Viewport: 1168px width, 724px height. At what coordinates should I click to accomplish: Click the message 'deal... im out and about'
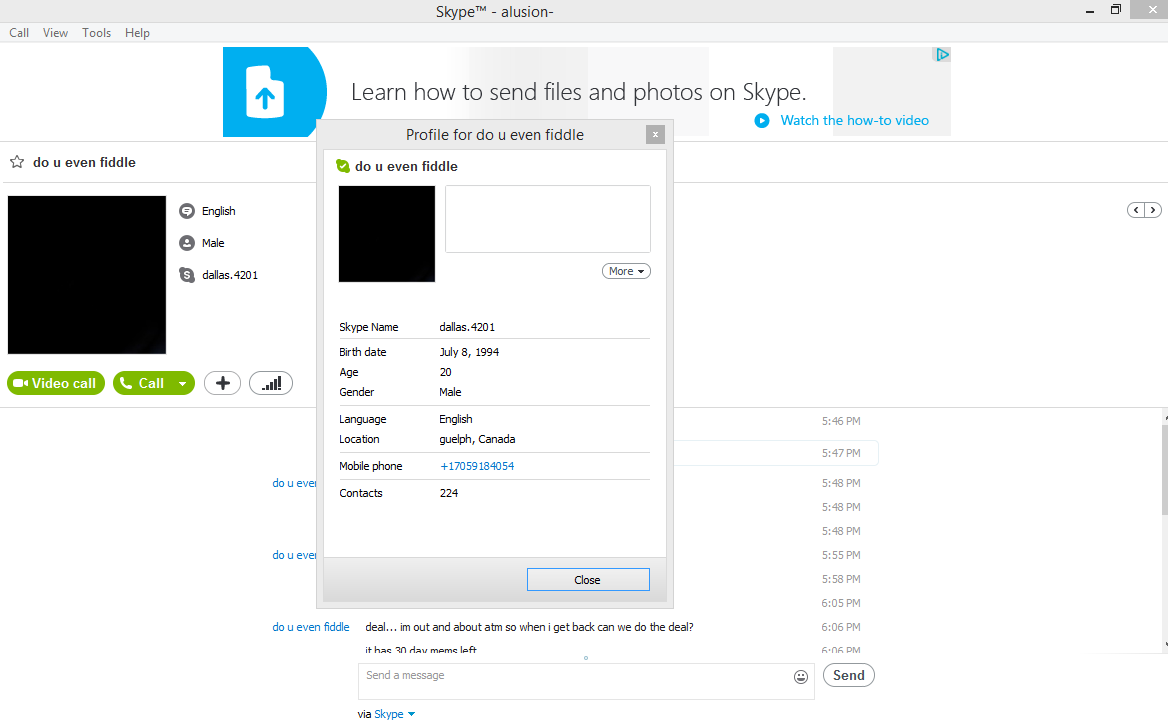529,627
